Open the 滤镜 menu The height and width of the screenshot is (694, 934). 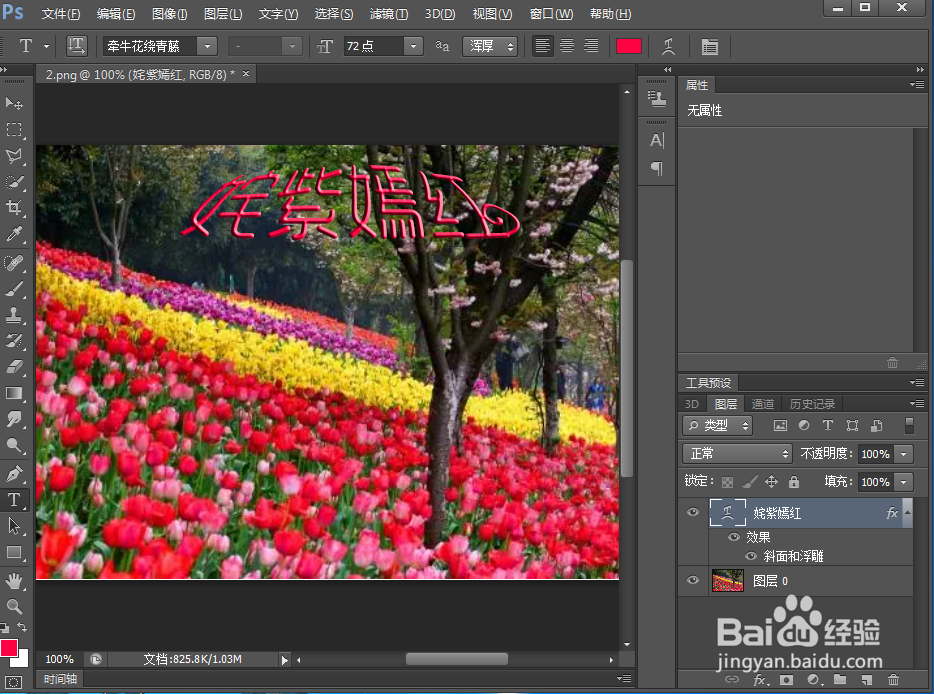[x=389, y=14]
